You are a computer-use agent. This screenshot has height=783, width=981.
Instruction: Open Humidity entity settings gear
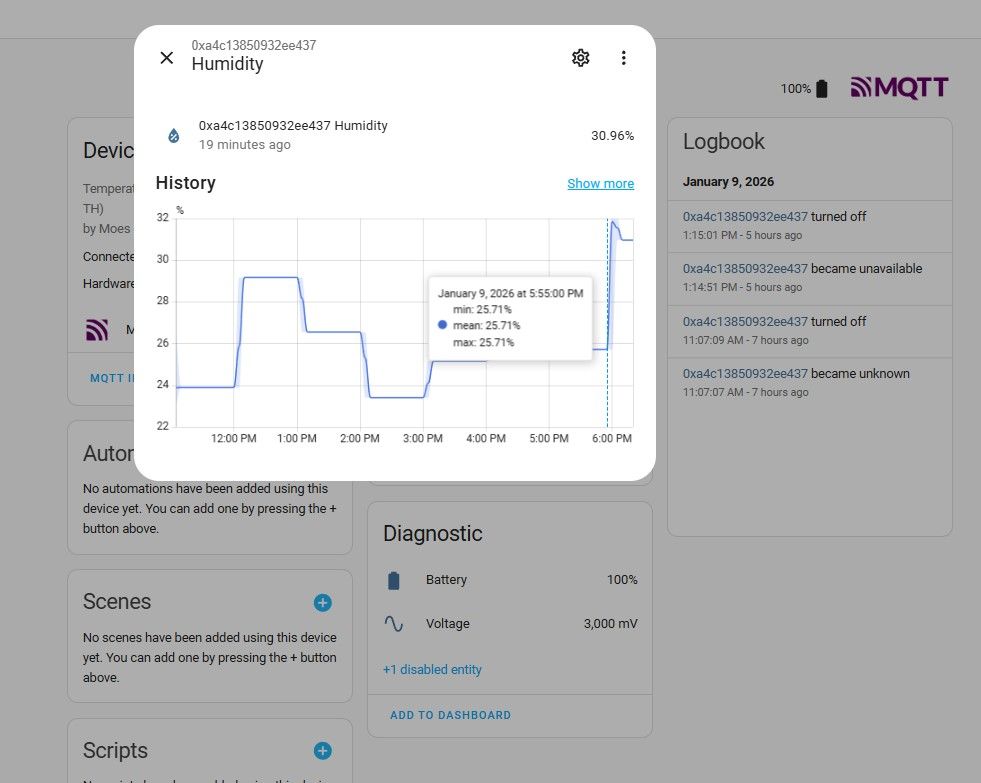pyautogui.click(x=580, y=58)
